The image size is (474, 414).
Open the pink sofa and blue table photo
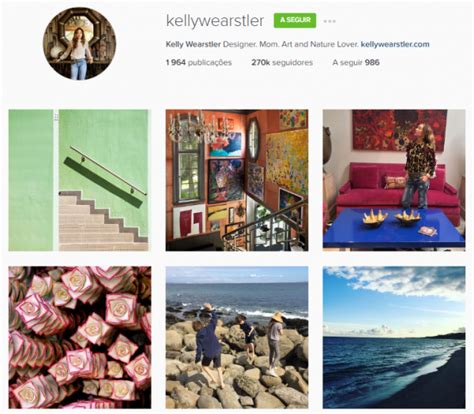click(x=394, y=180)
